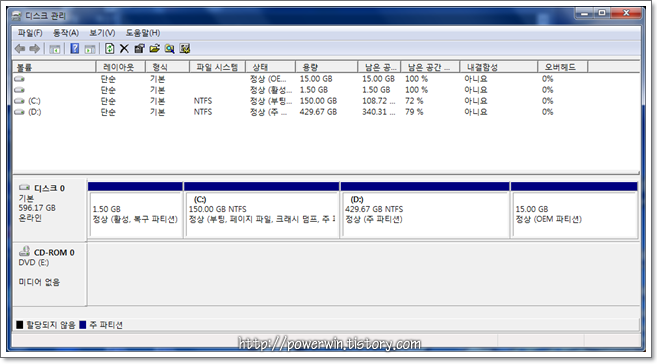Open Properties toolbar icon
This screenshot has width=658, height=364.
click(139, 49)
